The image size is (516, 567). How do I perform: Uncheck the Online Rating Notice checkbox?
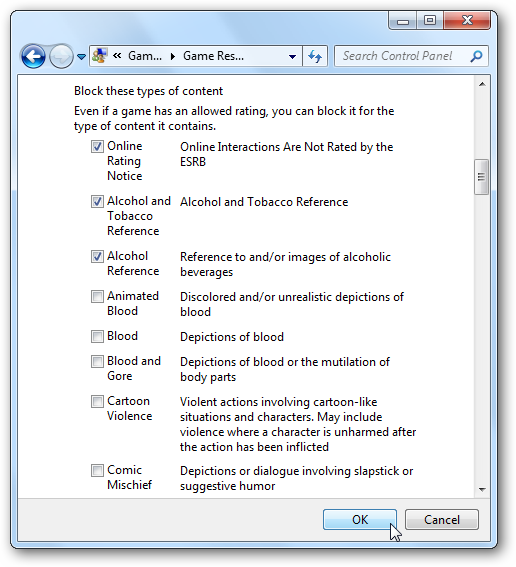pyautogui.click(x=97, y=146)
